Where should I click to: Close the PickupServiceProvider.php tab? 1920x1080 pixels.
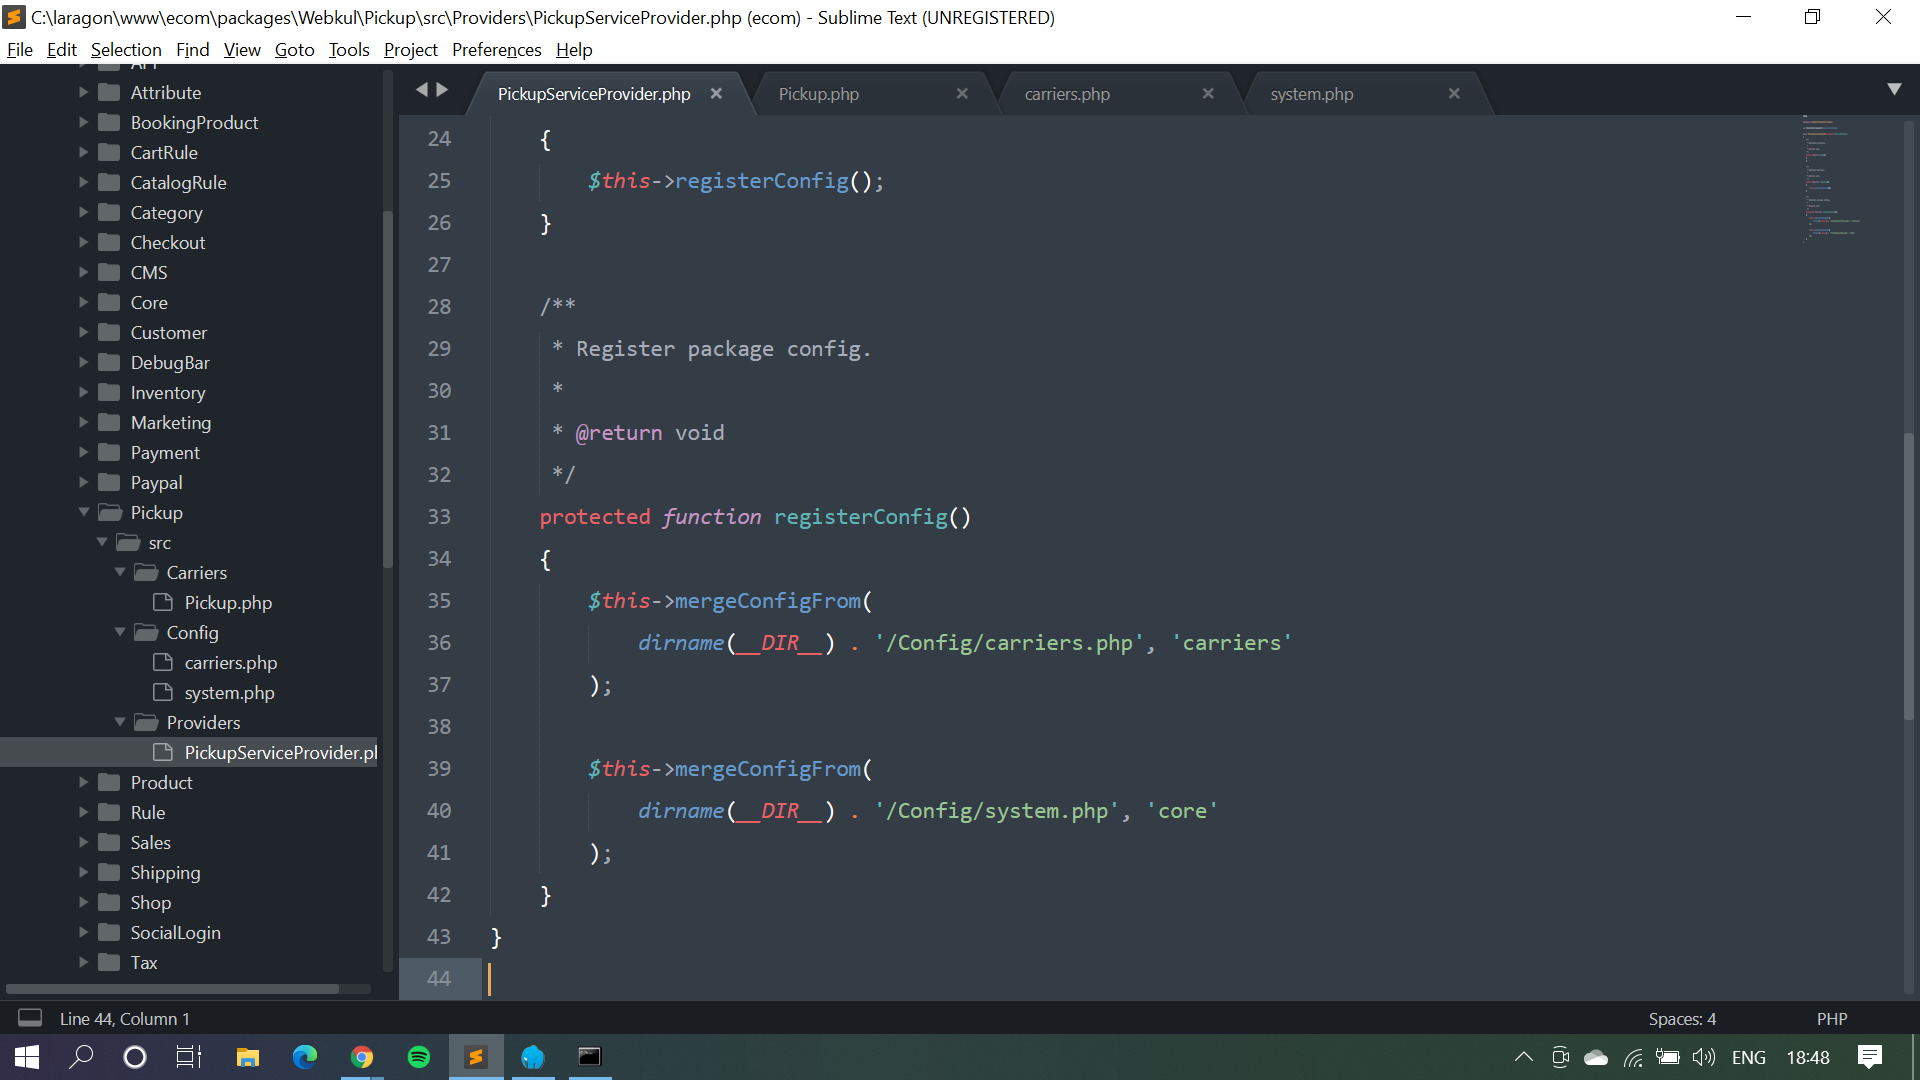click(x=716, y=93)
